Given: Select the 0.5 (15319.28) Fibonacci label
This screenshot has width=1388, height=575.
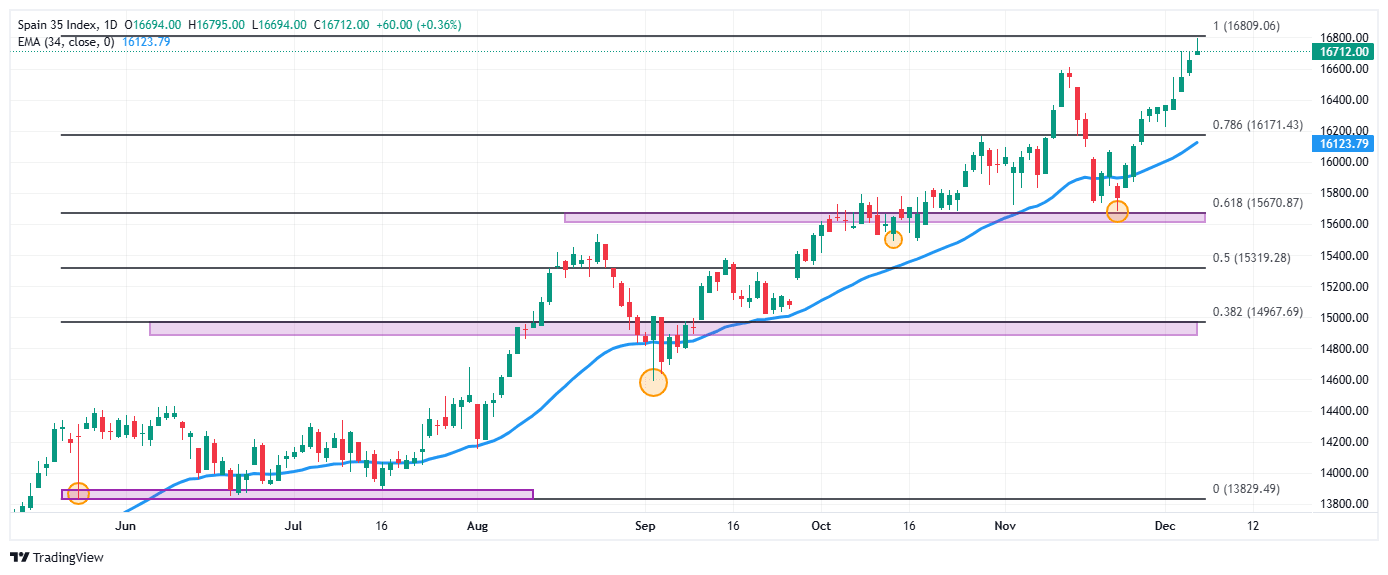Looking at the screenshot, I should (x=1250, y=258).
